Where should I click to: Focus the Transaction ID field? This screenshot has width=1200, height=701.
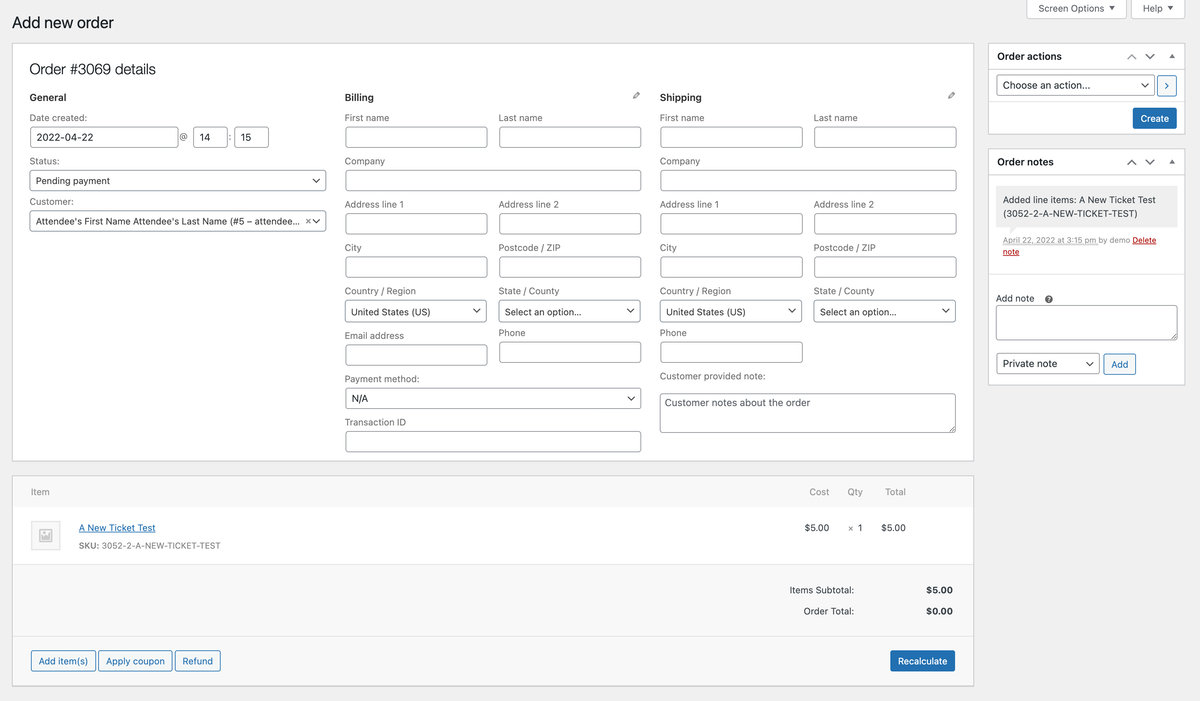pos(493,442)
